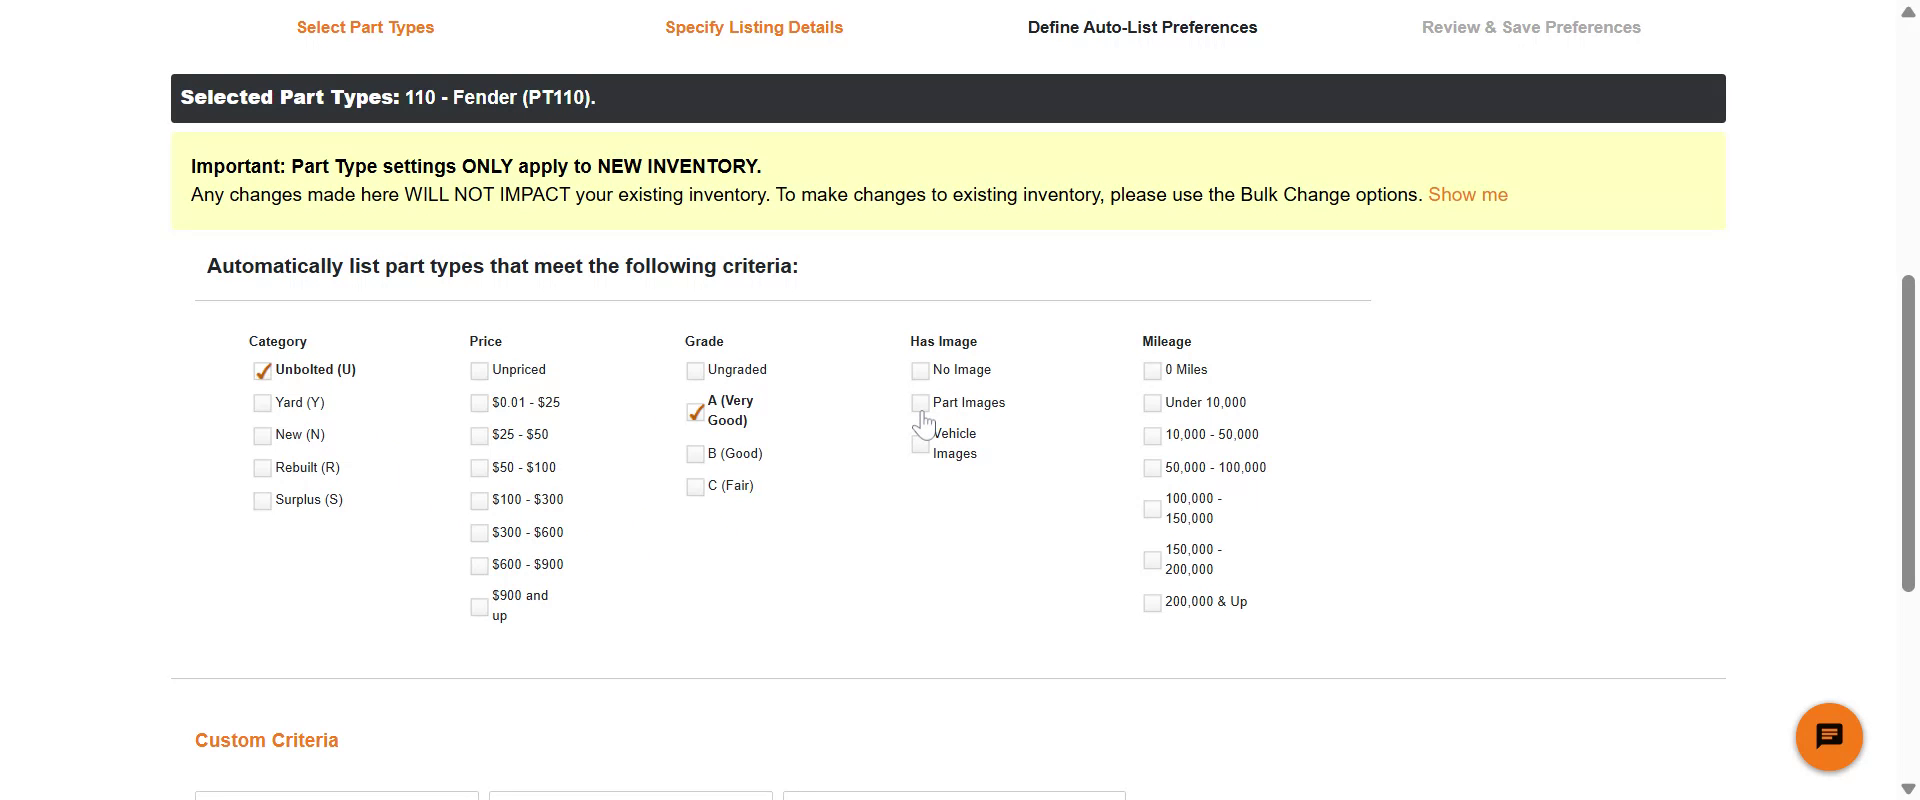Click the page vertical scrollbar thumb
The height and width of the screenshot is (800, 1920).
click(1908, 432)
